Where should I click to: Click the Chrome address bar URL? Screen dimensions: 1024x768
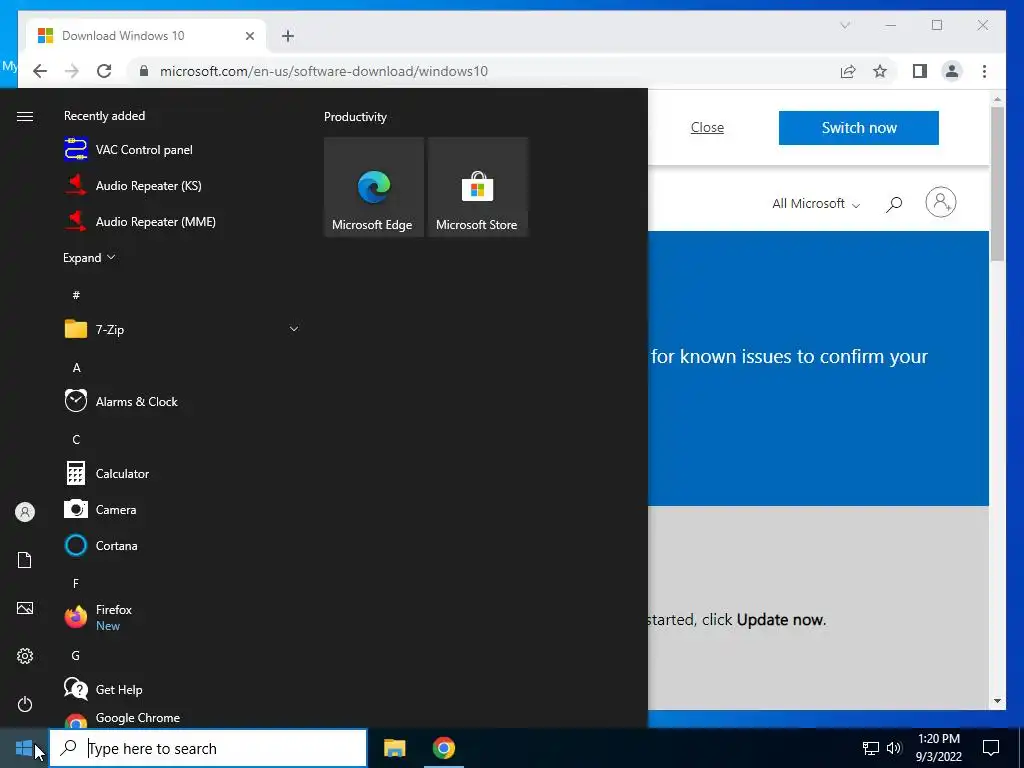click(x=324, y=71)
